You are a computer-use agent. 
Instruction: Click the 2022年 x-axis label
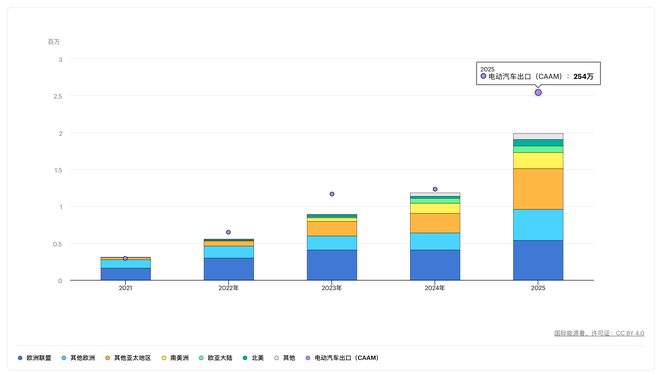click(229, 288)
